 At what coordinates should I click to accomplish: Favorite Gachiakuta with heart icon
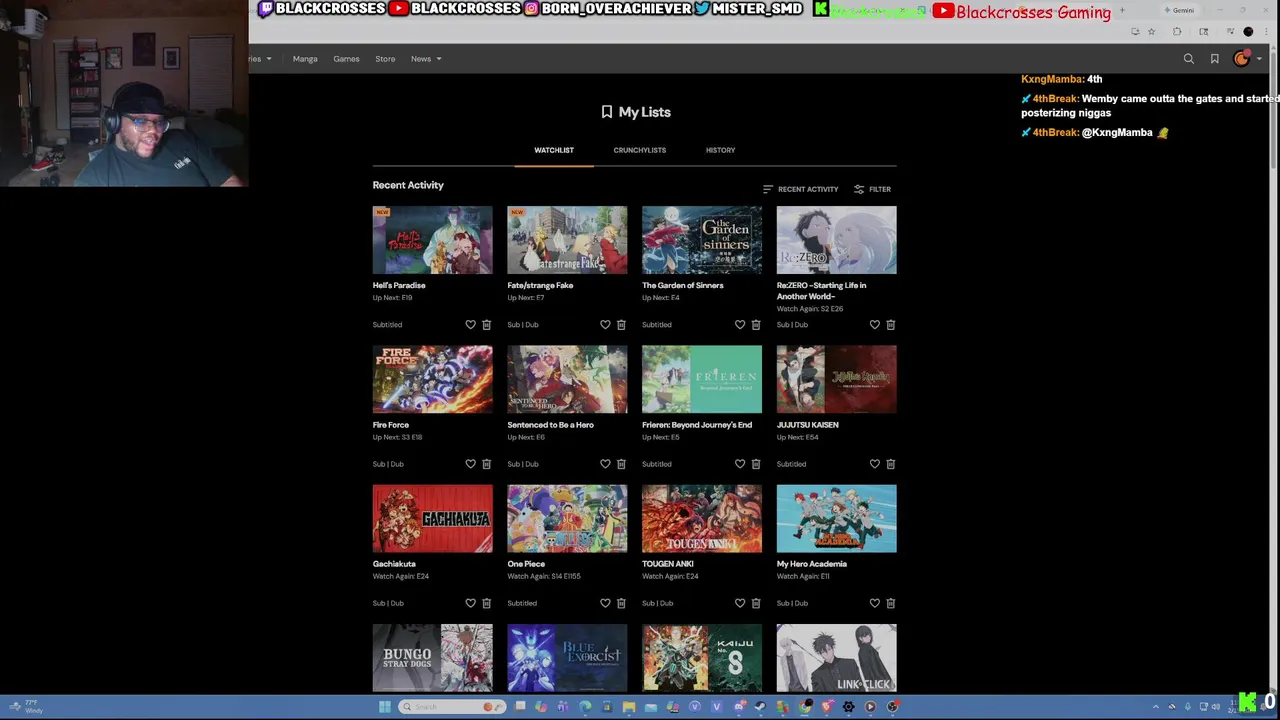pos(470,603)
